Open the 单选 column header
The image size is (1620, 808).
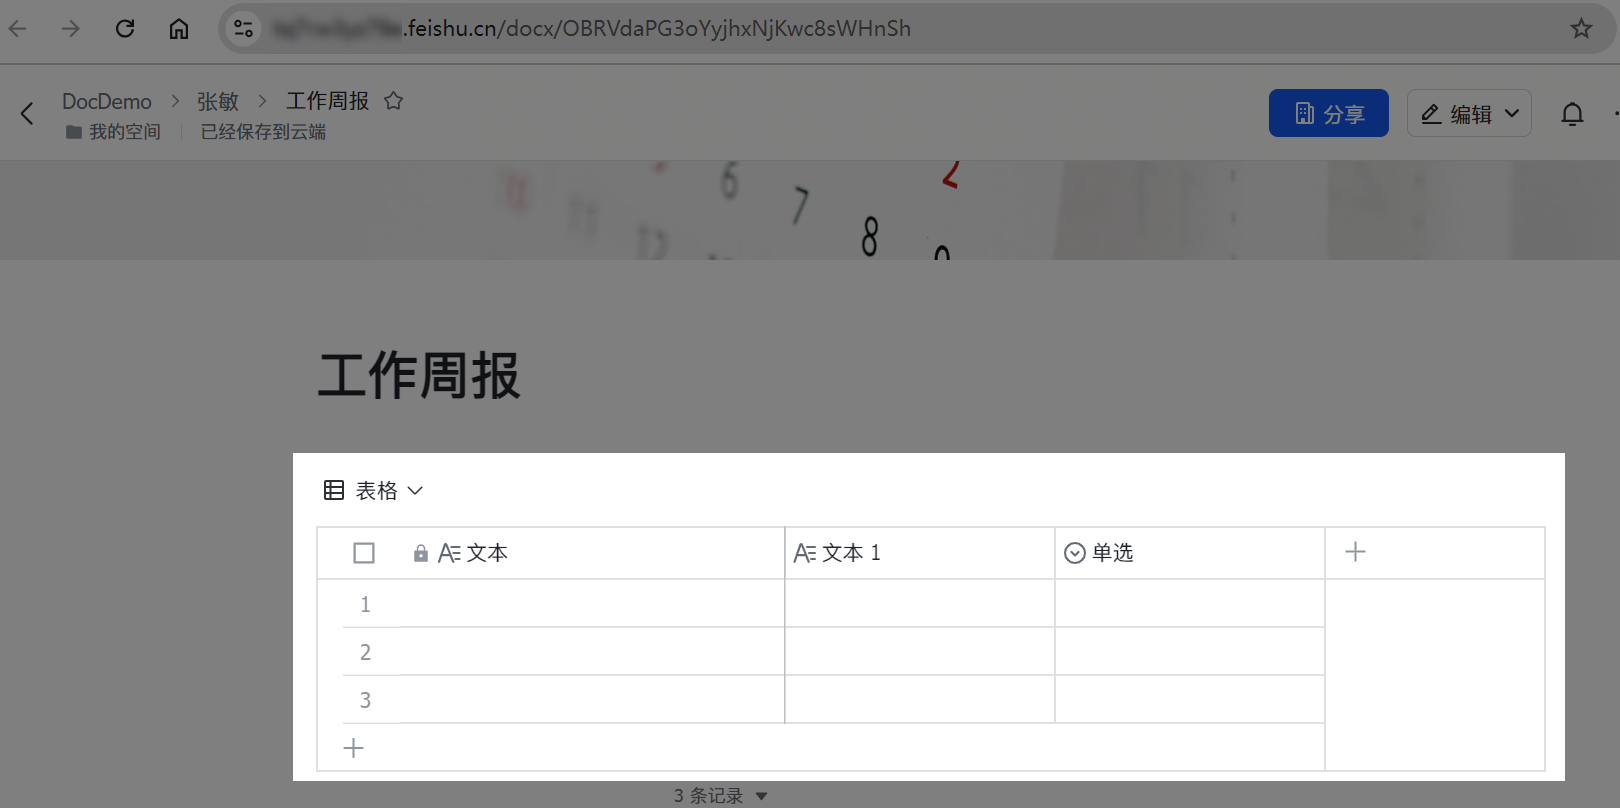tap(1112, 553)
